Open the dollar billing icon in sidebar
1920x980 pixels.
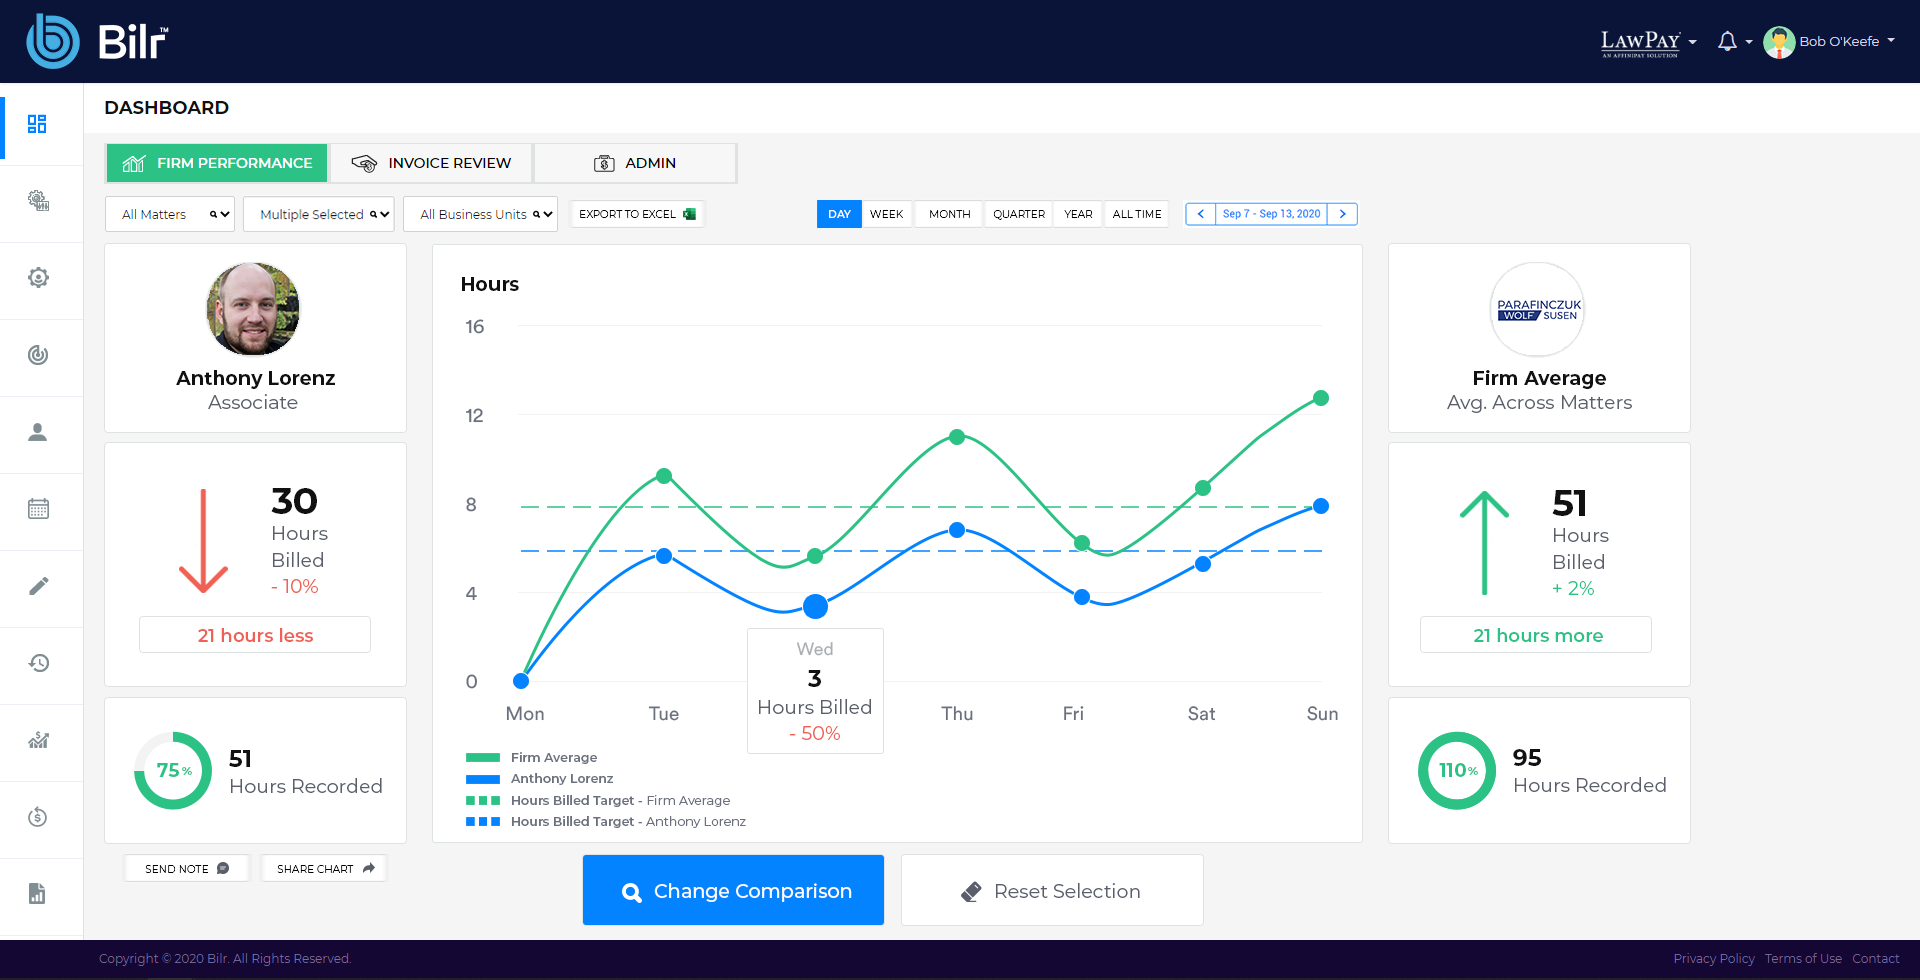38,817
